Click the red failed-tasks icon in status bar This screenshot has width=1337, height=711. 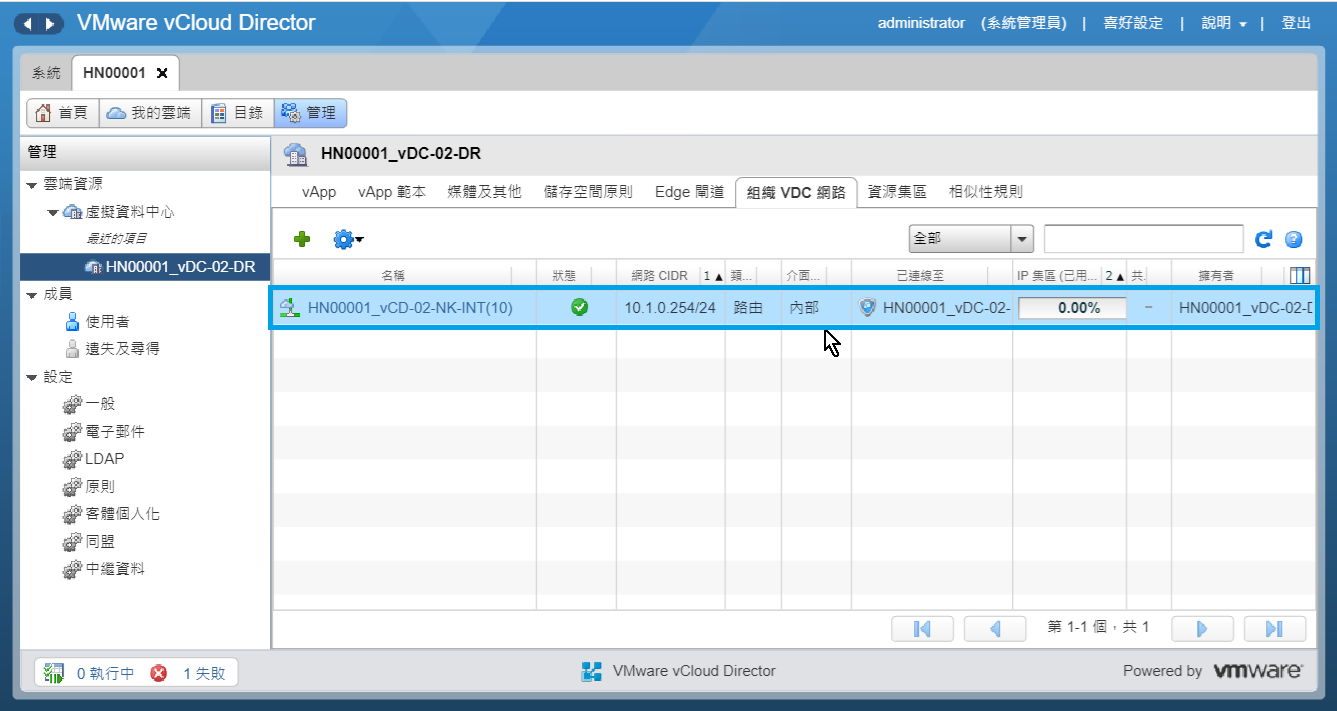coord(160,671)
